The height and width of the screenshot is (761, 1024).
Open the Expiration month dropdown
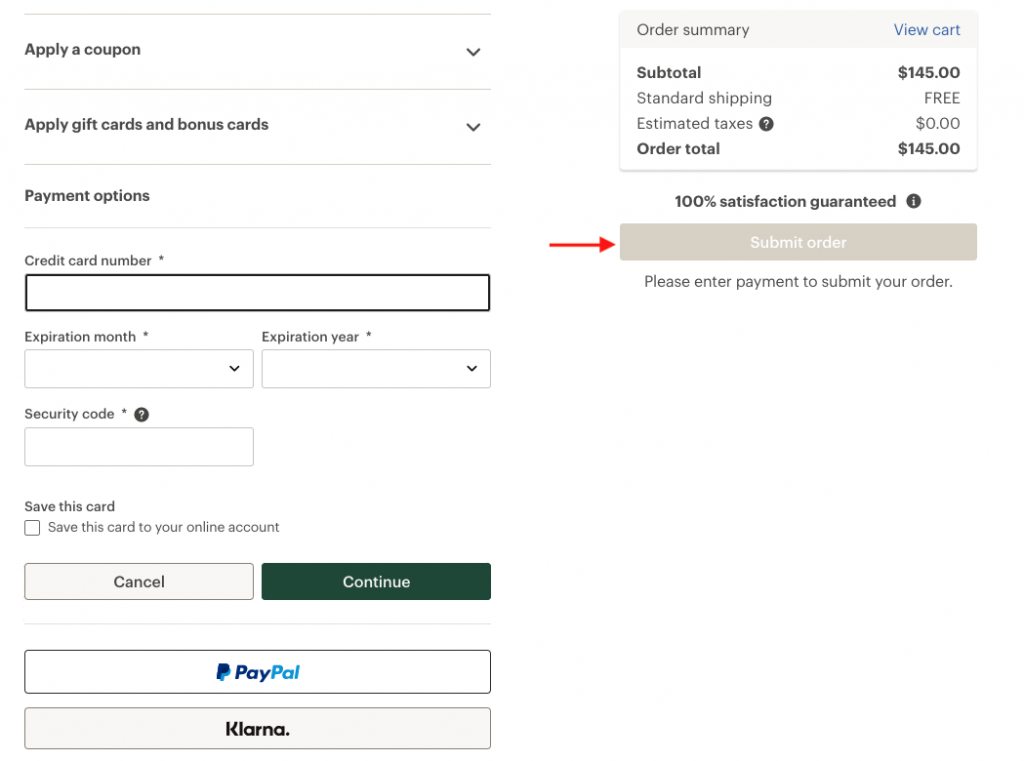pos(139,368)
